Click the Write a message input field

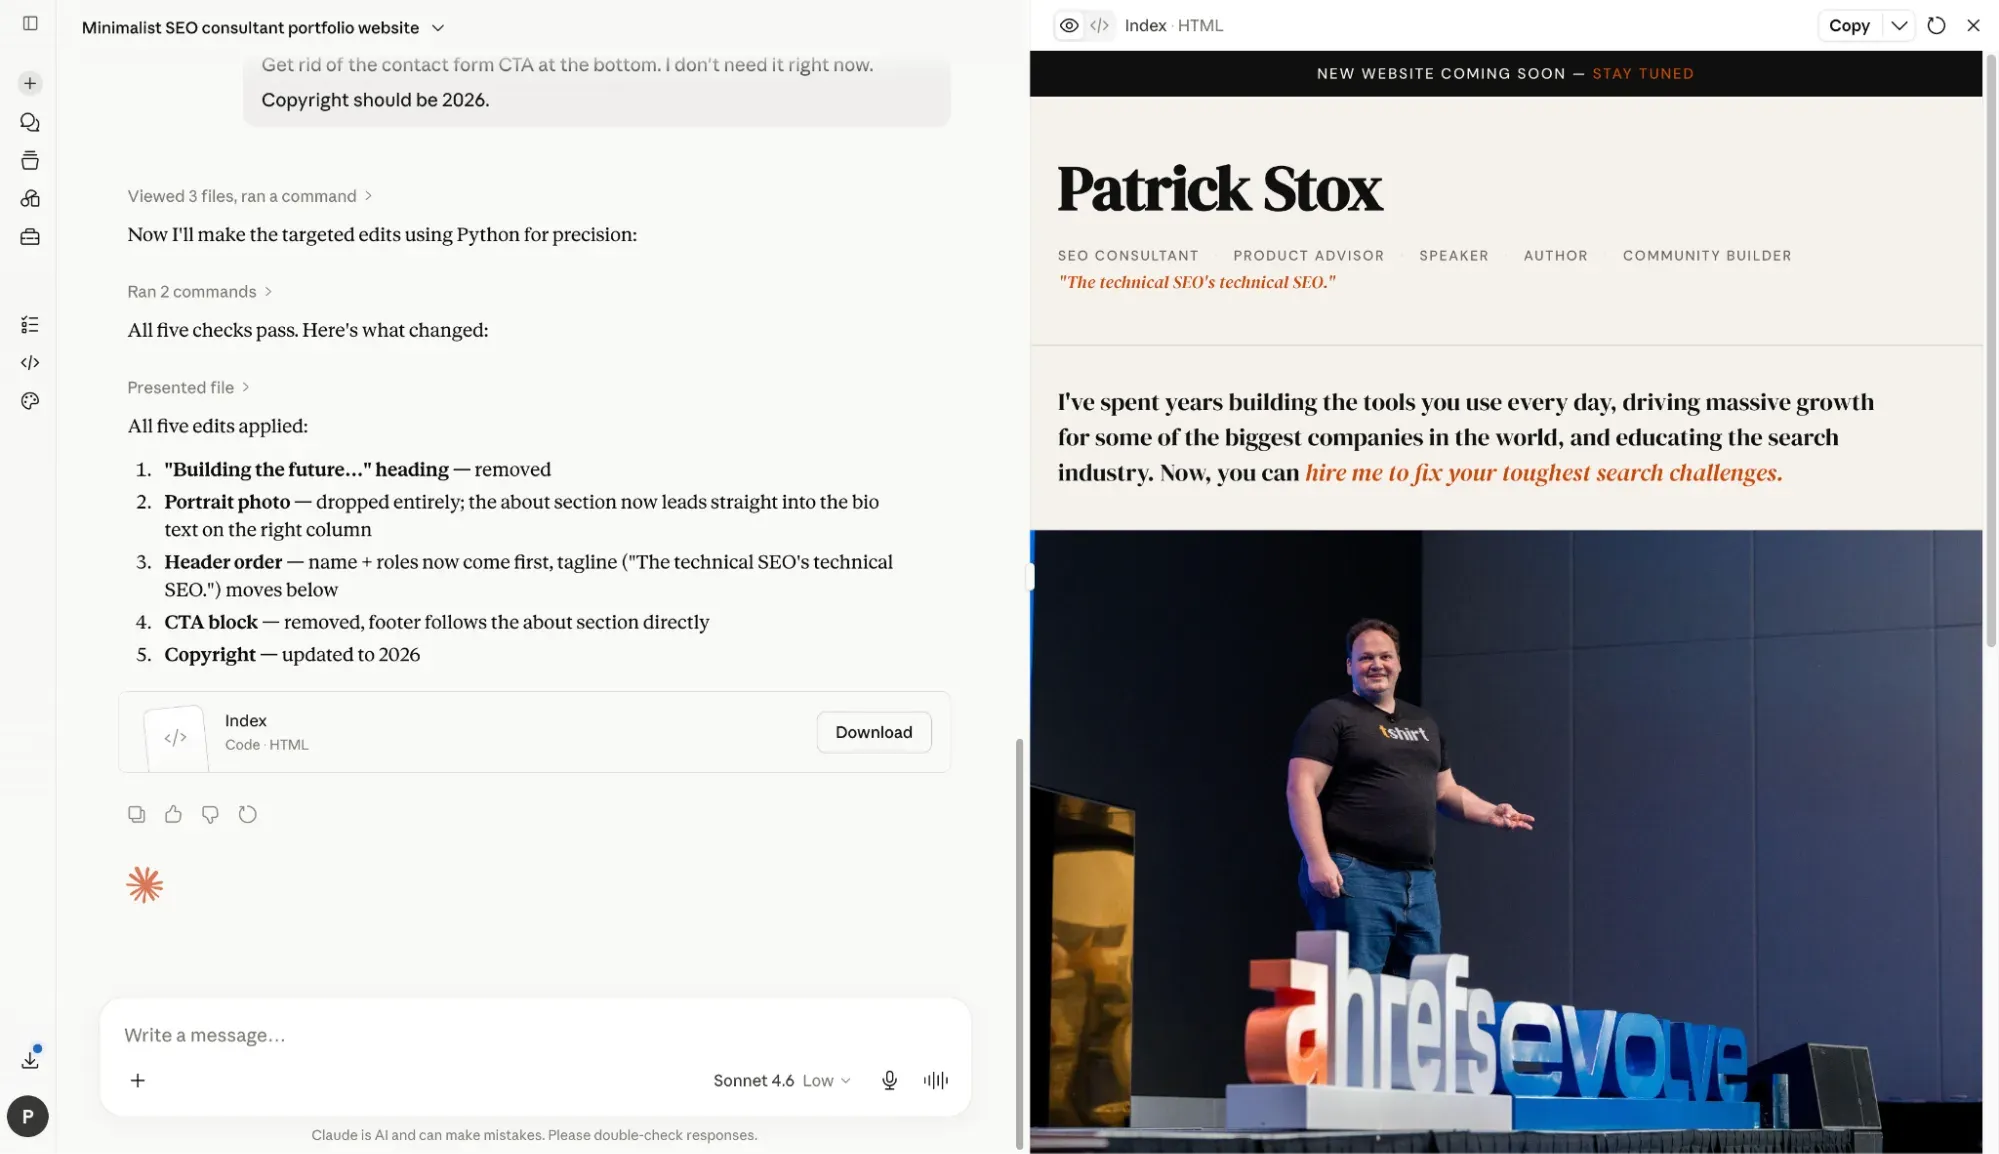coord(535,1035)
